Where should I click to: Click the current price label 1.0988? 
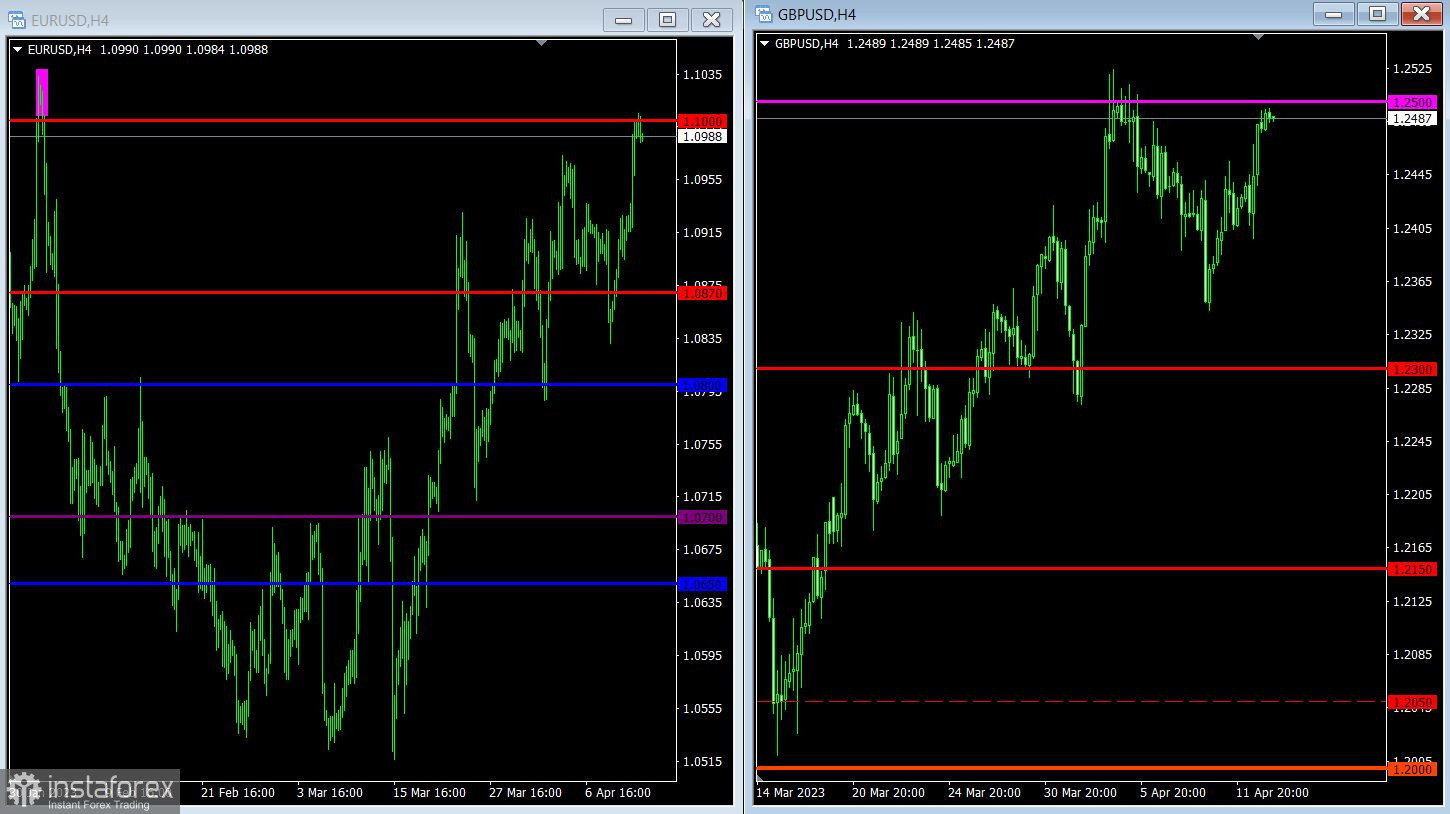tap(702, 136)
